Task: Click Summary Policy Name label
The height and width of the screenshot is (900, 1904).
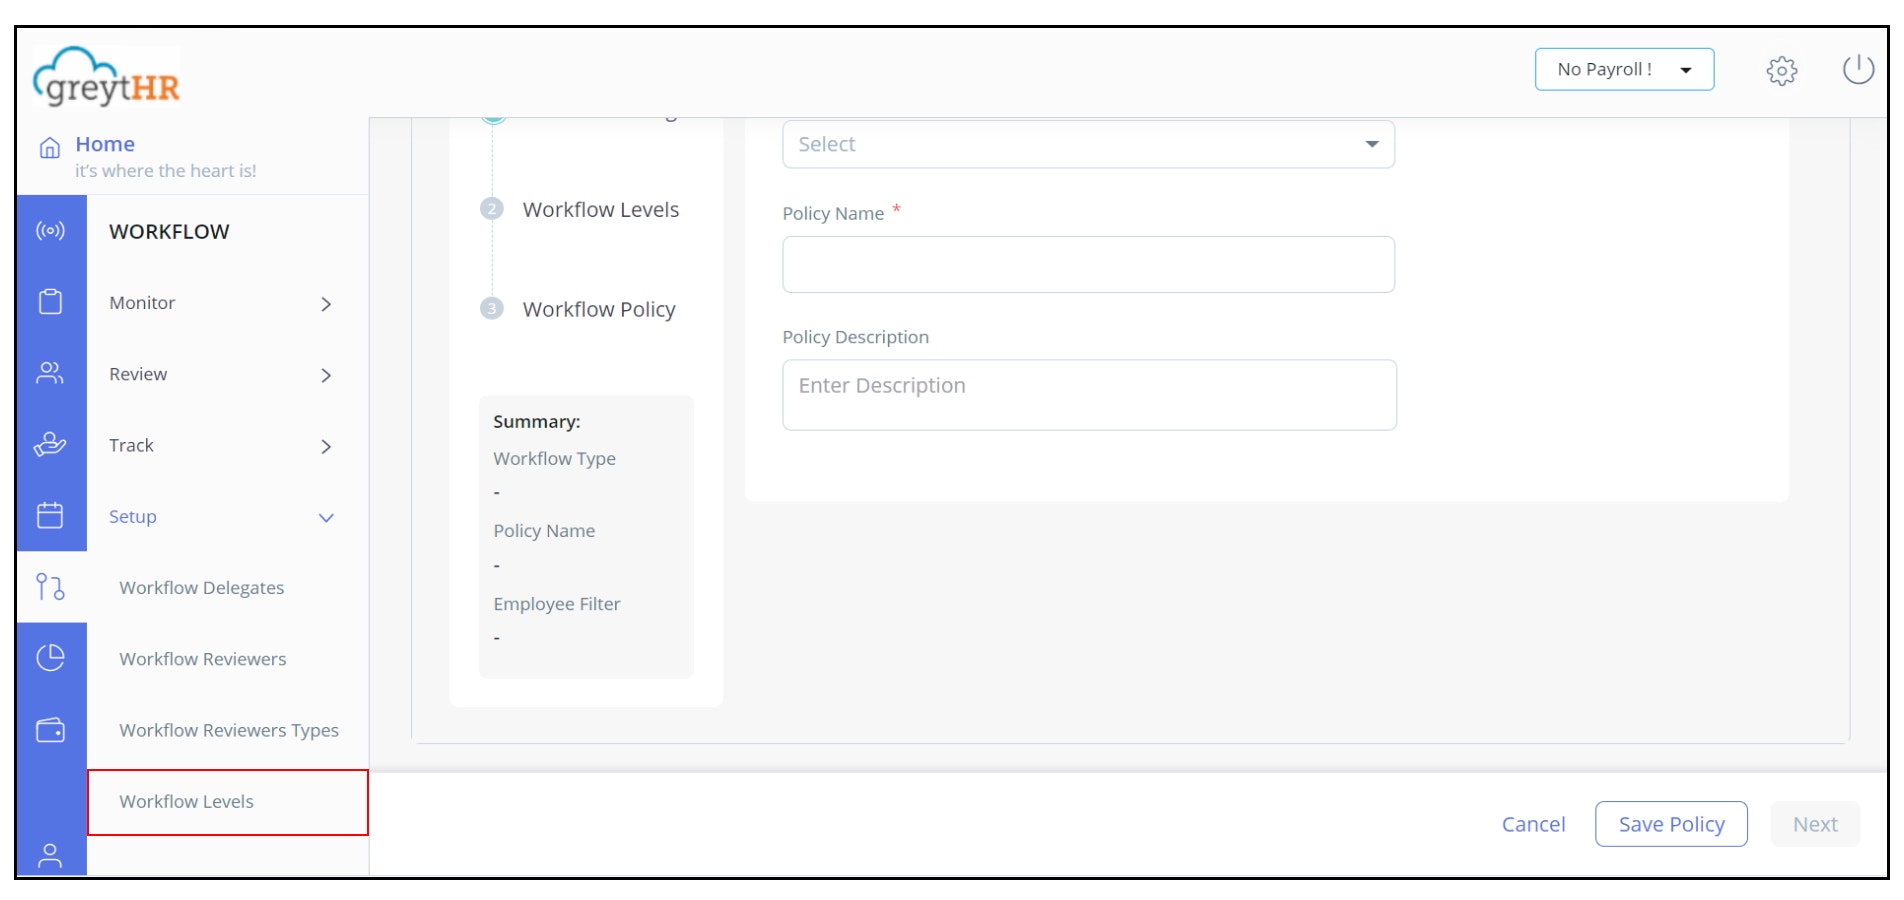Action: tap(544, 530)
